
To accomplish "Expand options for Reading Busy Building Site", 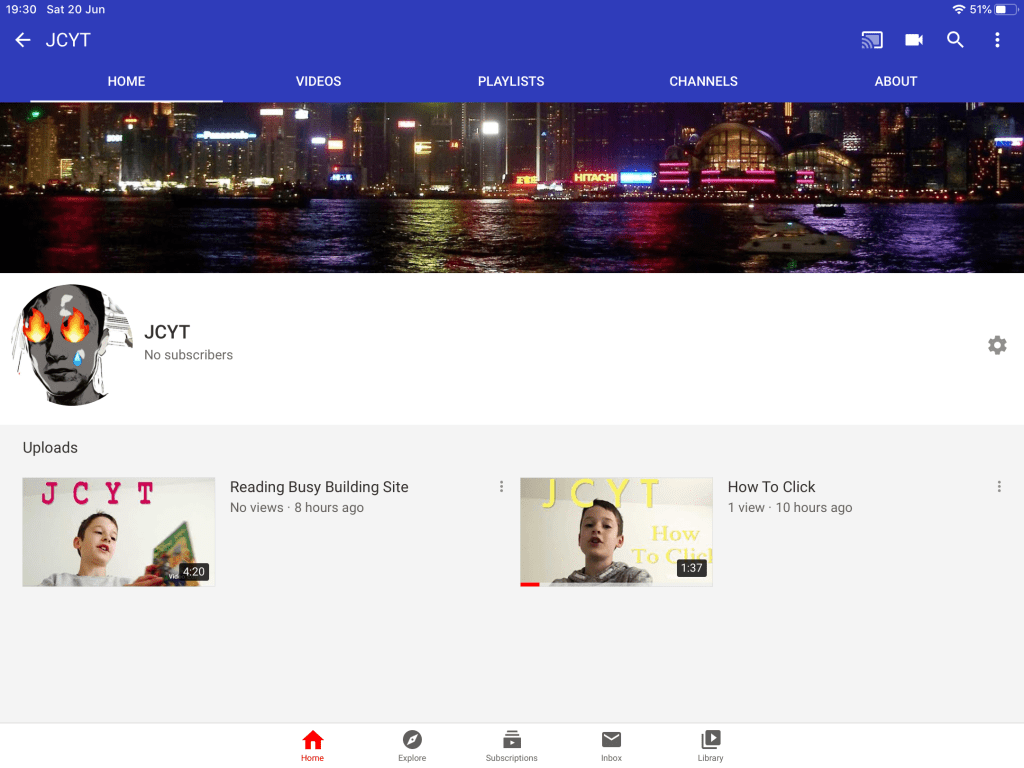I will point(501,487).
